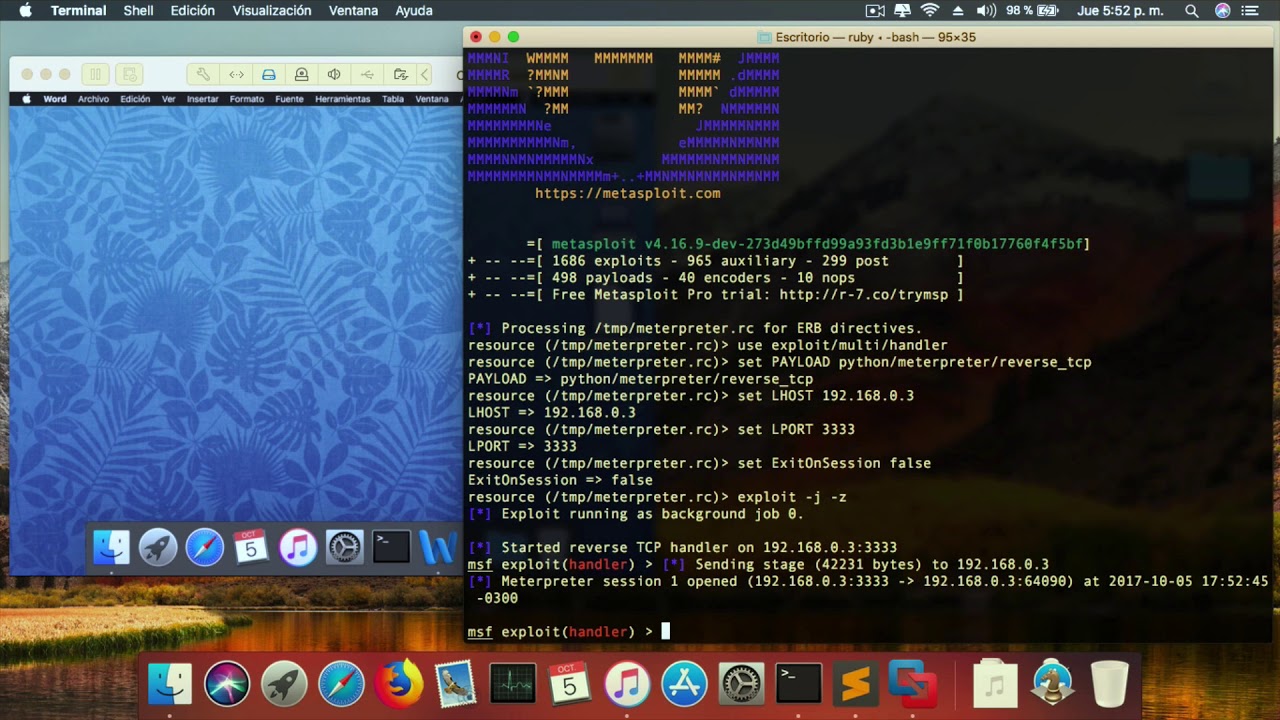1280x720 pixels.
Task: Open Shell menu in host menu bar
Action: tap(138, 11)
